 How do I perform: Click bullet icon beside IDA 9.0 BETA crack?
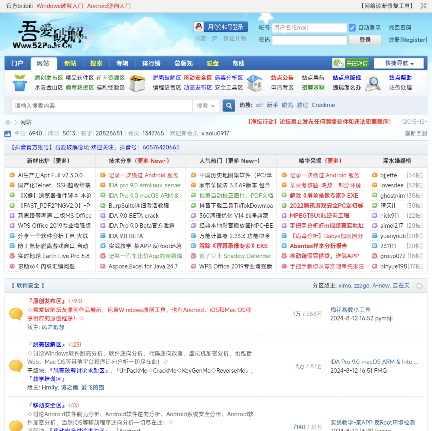point(103,216)
